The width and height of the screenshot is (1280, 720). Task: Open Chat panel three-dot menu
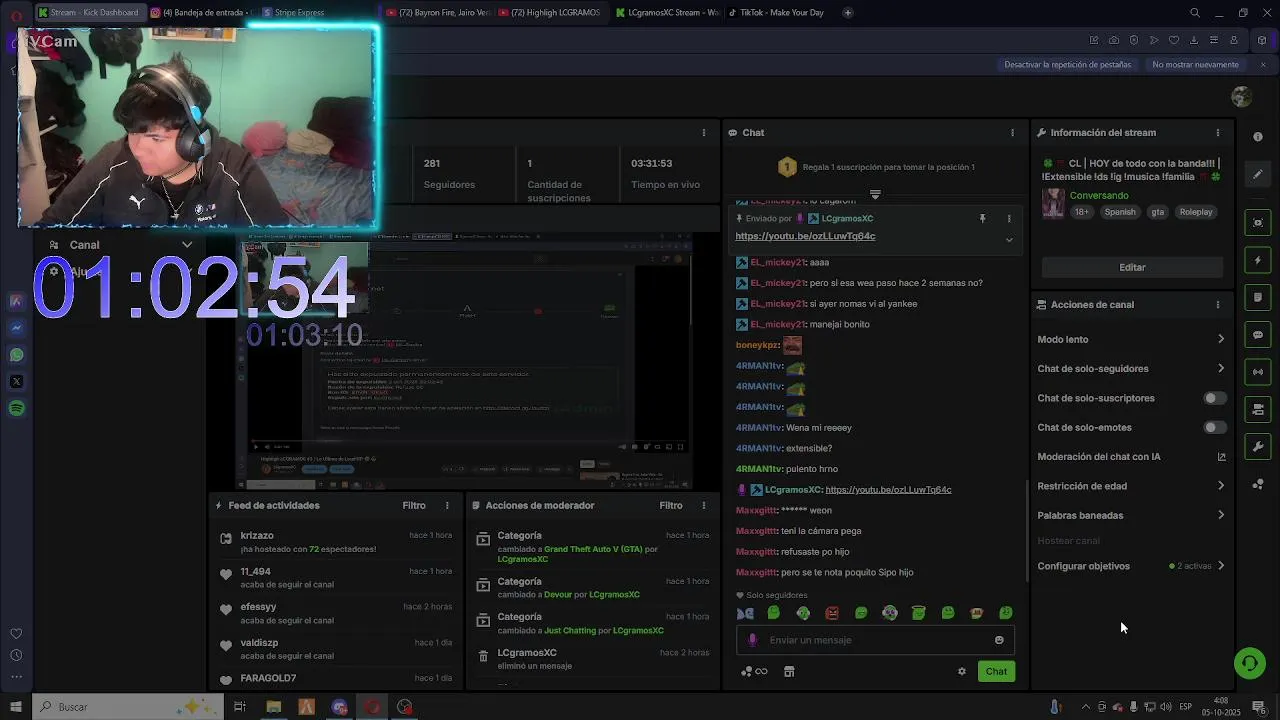coord(1012,132)
